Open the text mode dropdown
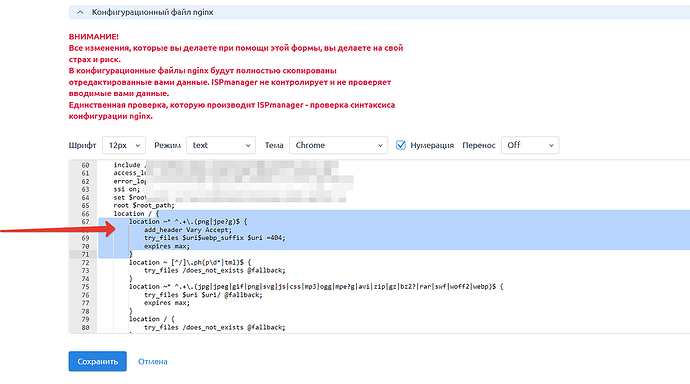The width and height of the screenshot is (690, 384). [221, 145]
